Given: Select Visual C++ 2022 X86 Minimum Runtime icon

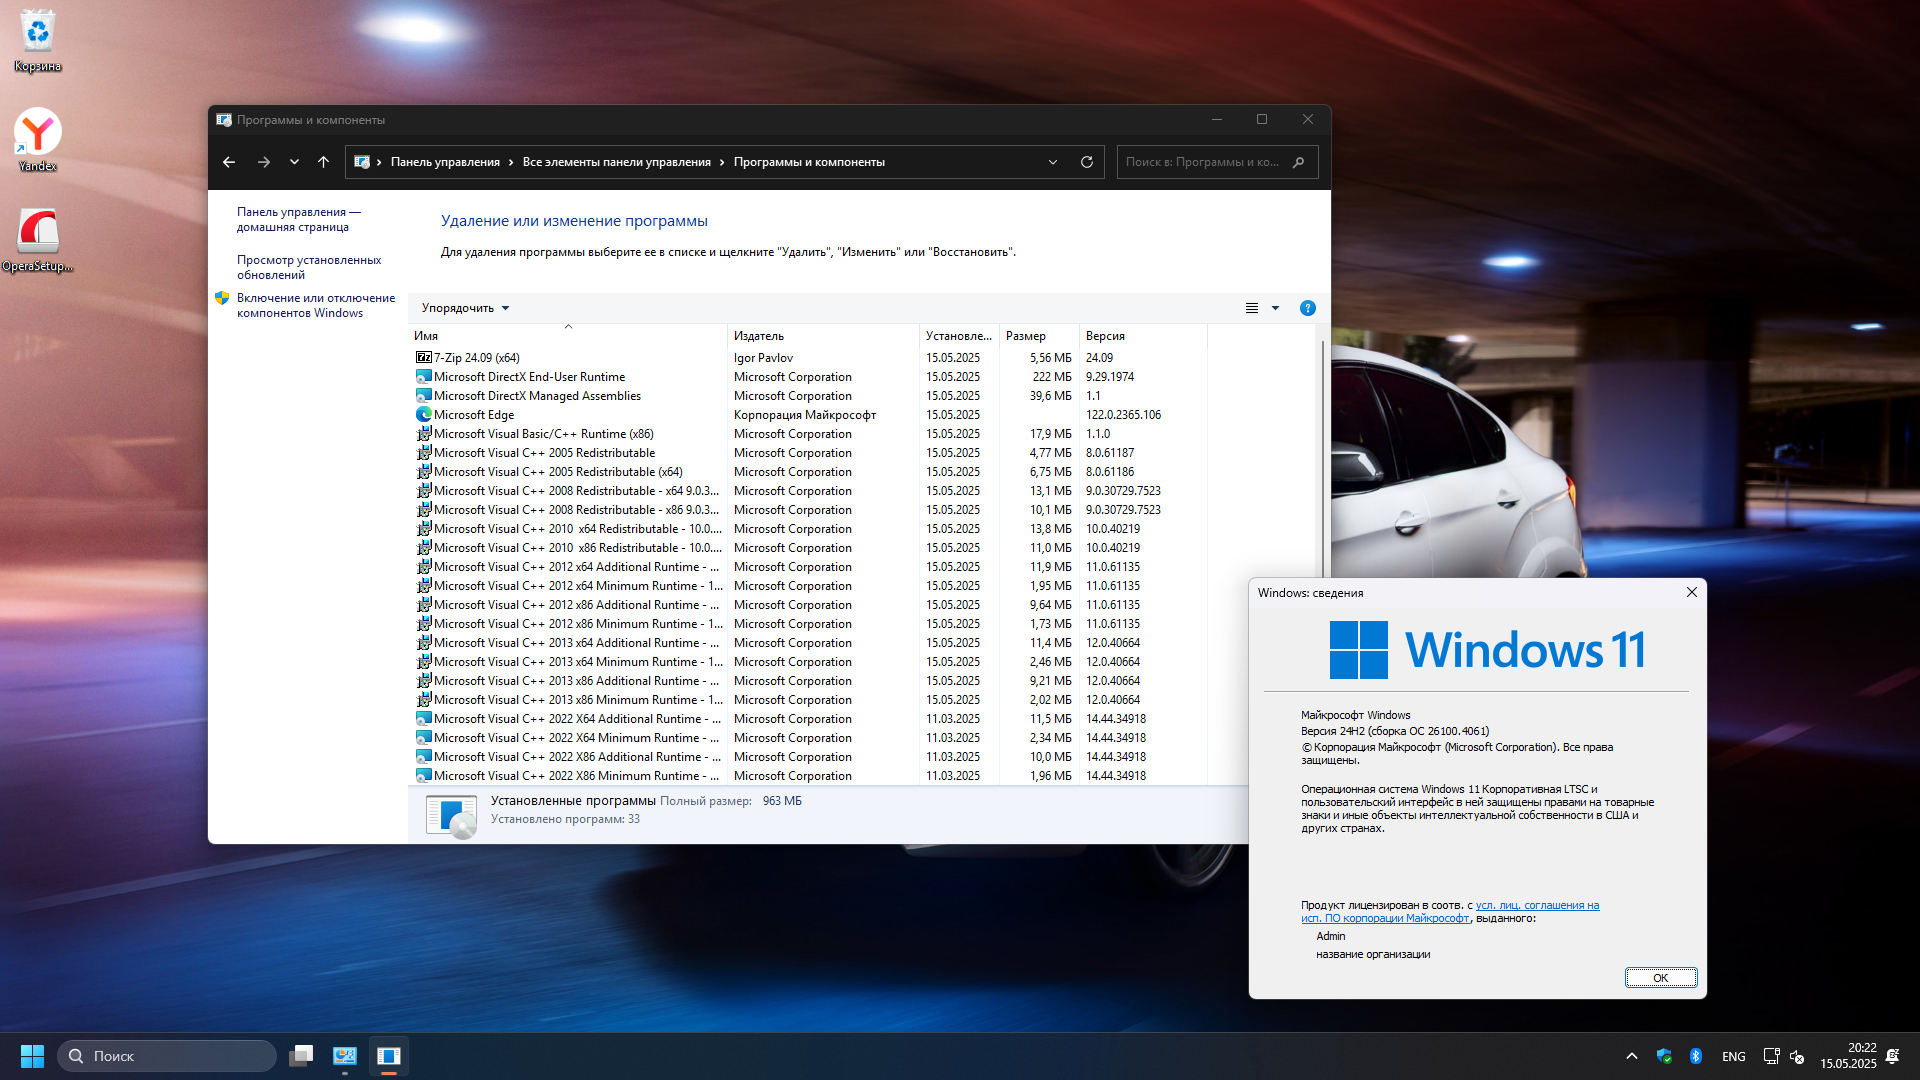Looking at the screenshot, I should pyautogui.click(x=423, y=776).
